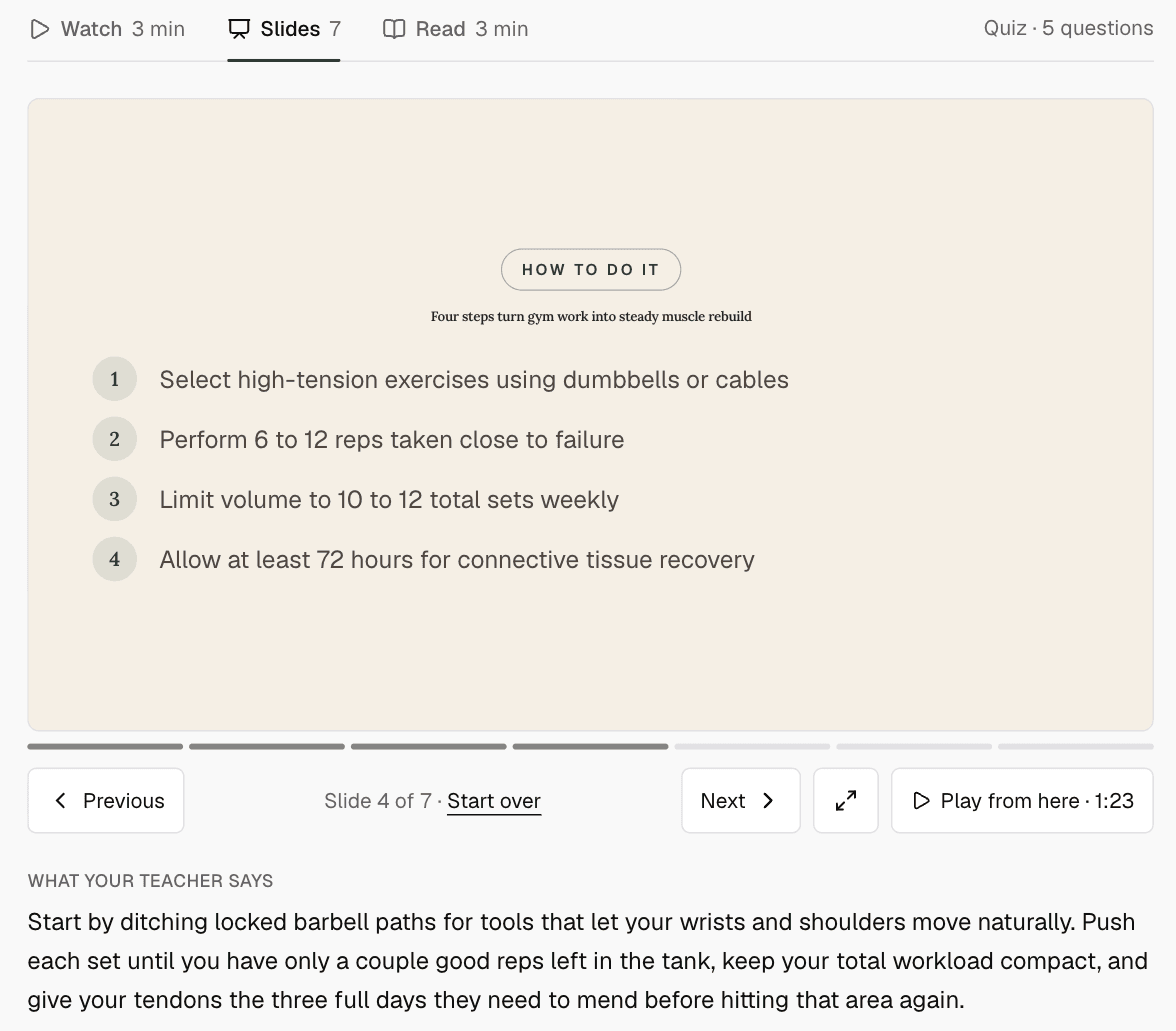Click 'Allow at least 72 hours' step text
The width and height of the screenshot is (1176, 1031).
pos(457,559)
